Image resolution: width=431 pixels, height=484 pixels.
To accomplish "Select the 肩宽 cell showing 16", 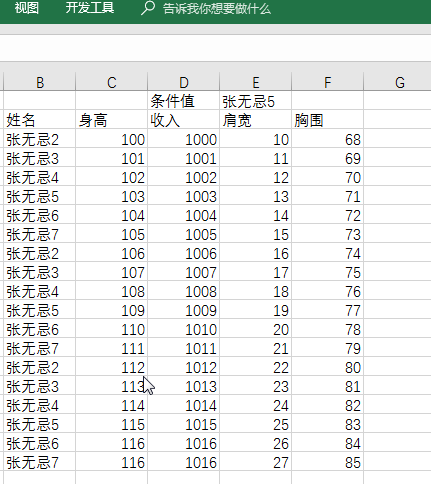I will tap(256, 253).
